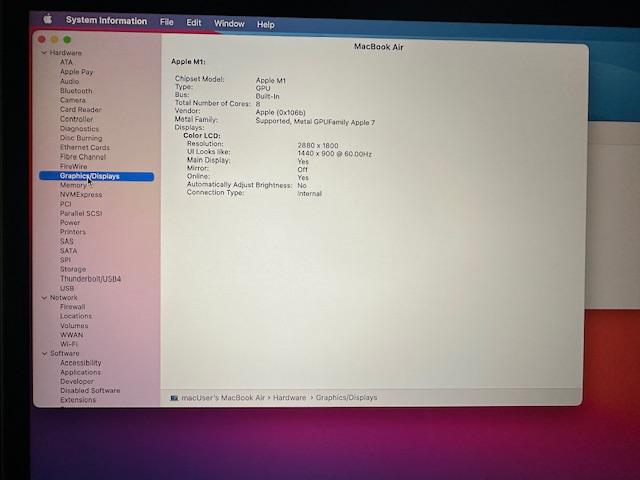The width and height of the screenshot is (640, 480).
Task: Click the resolution value 2880 x 1800
Action: (318, 146)
